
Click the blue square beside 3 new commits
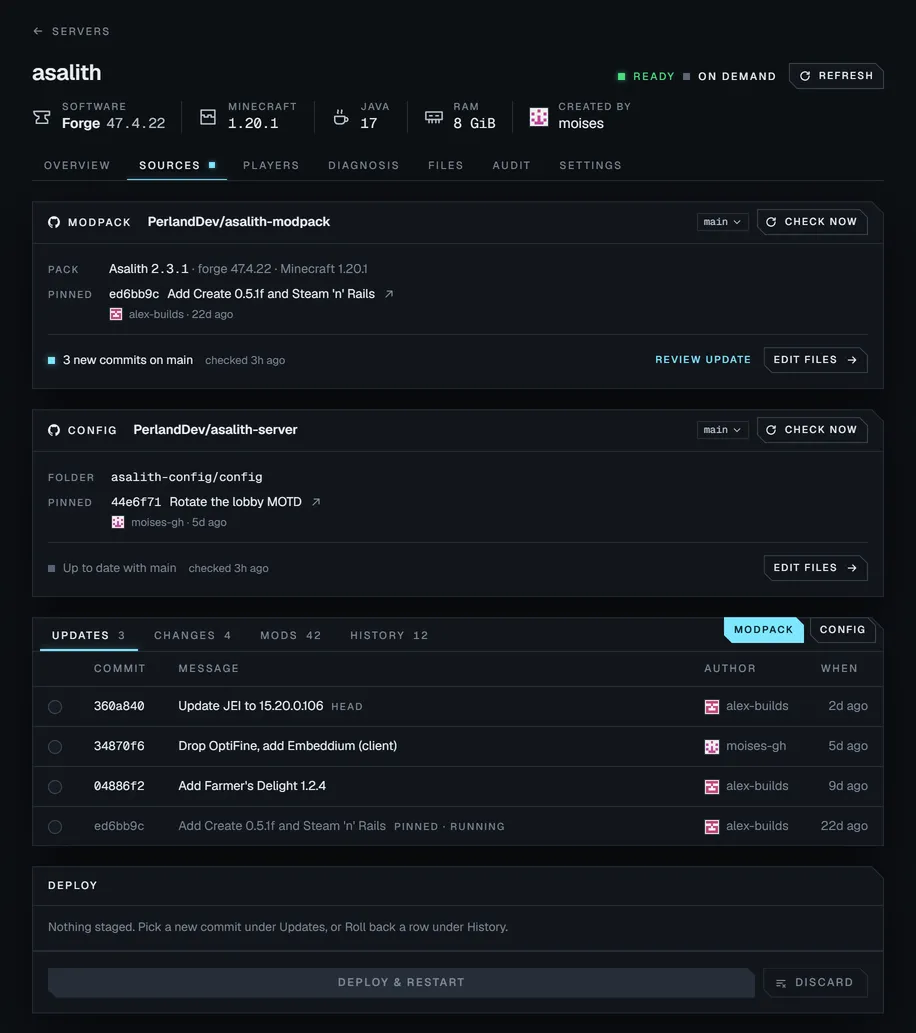click(x=51, y=360)
